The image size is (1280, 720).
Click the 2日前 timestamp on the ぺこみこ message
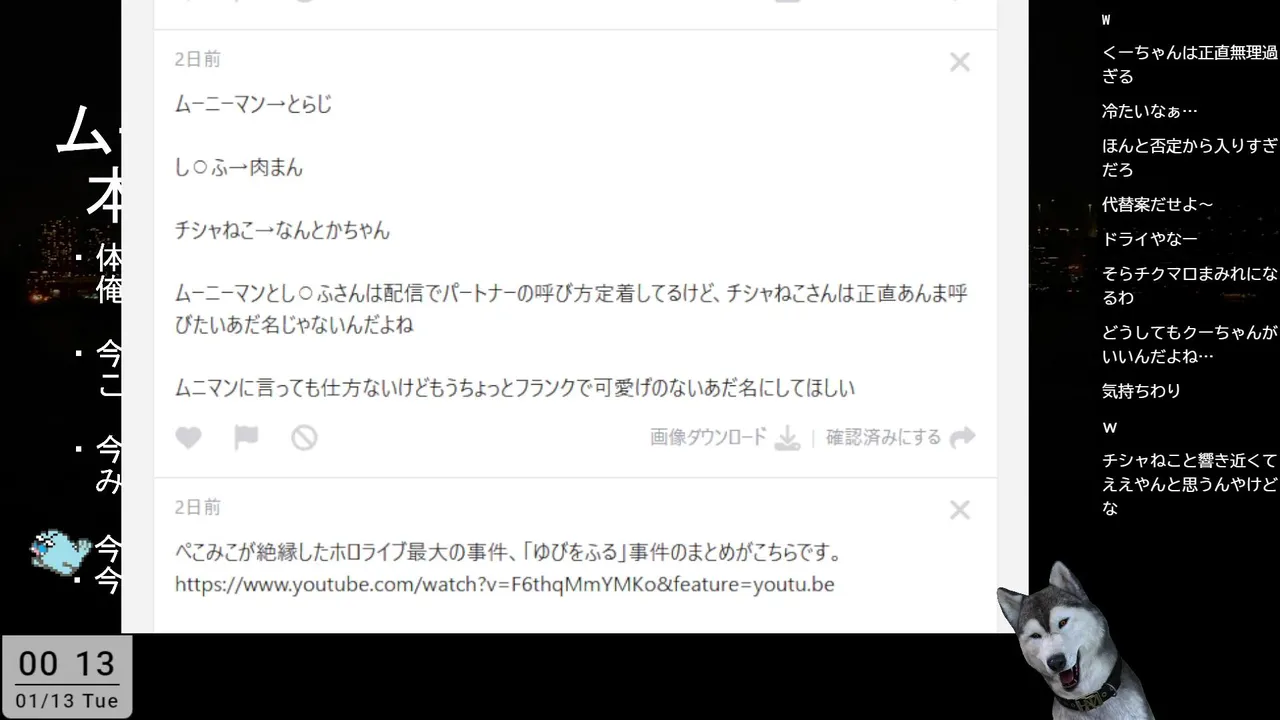[197, 507]
